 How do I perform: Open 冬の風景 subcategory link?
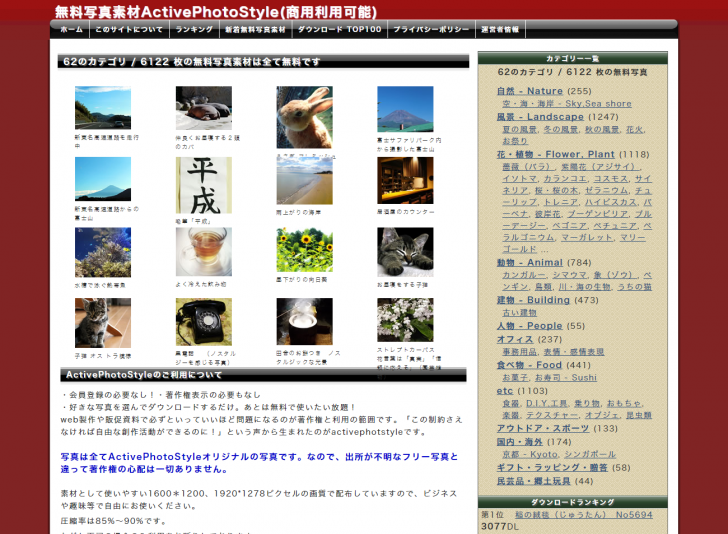pyautogui.click(x=561, y=130)
